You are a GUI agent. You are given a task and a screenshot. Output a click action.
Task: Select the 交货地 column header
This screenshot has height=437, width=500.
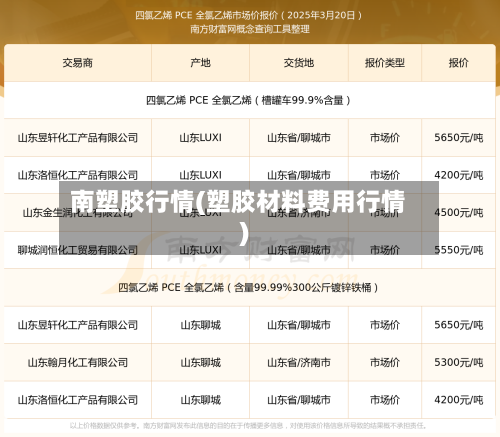coord(299,63)
